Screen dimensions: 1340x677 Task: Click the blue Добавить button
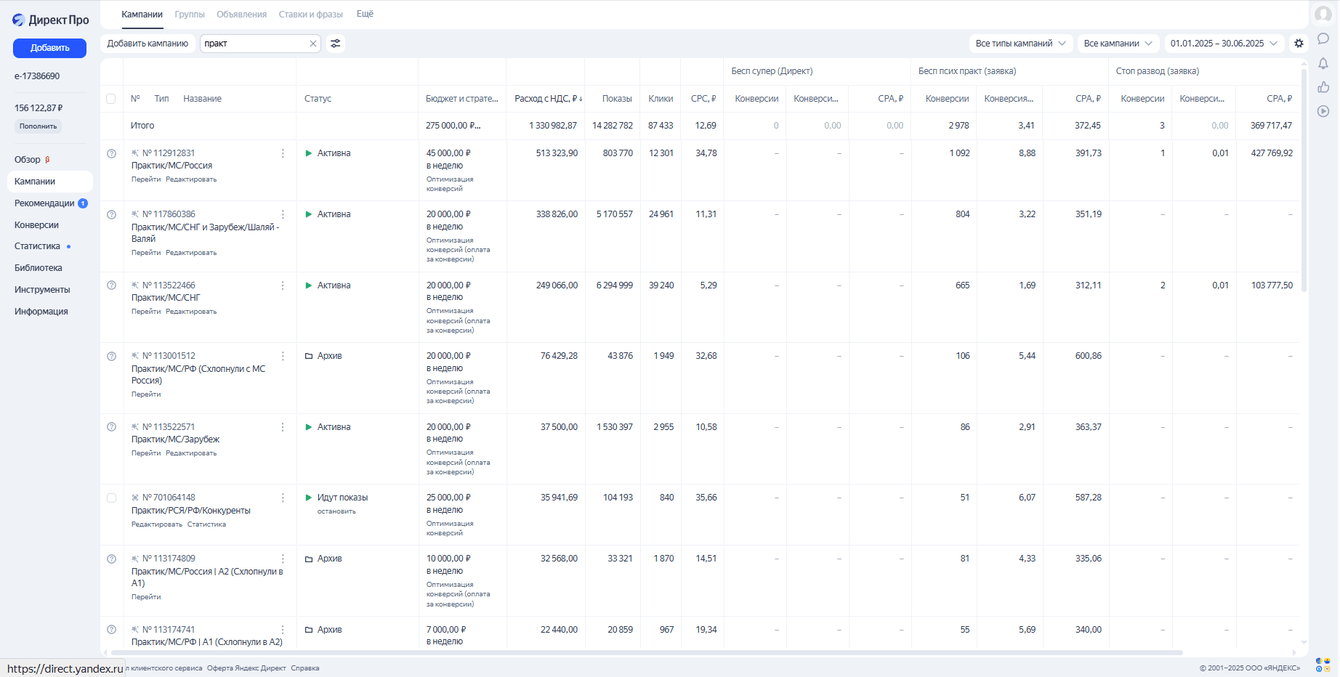[50, 48]
